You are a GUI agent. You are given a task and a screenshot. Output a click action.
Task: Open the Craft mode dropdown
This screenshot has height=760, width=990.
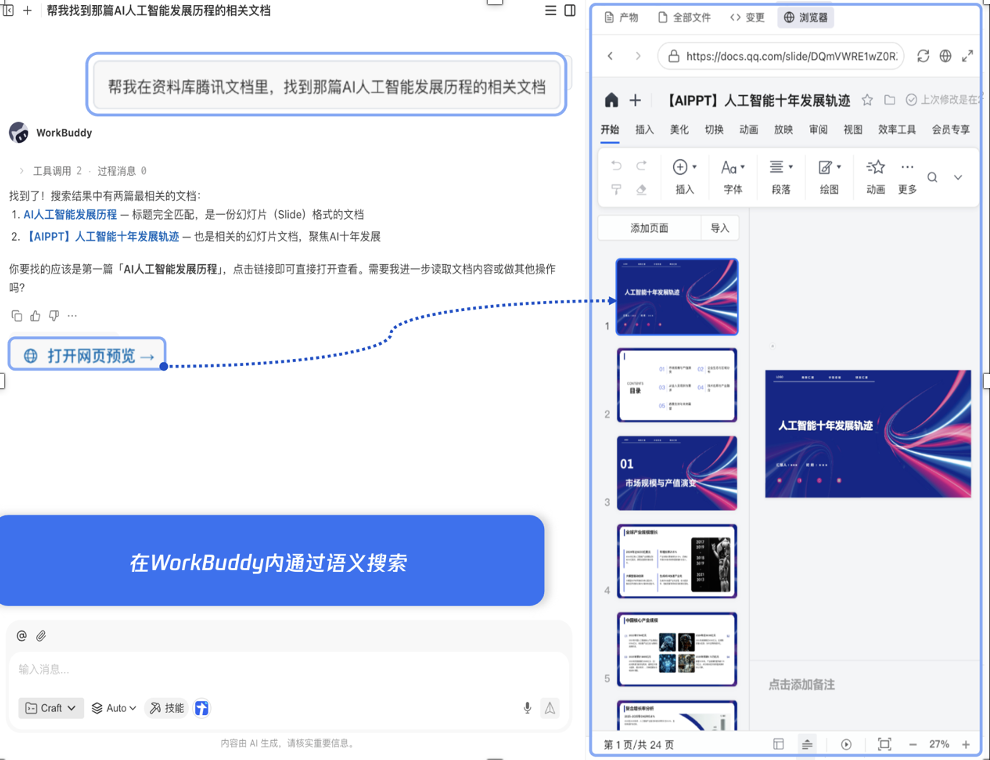coord(51,708)
